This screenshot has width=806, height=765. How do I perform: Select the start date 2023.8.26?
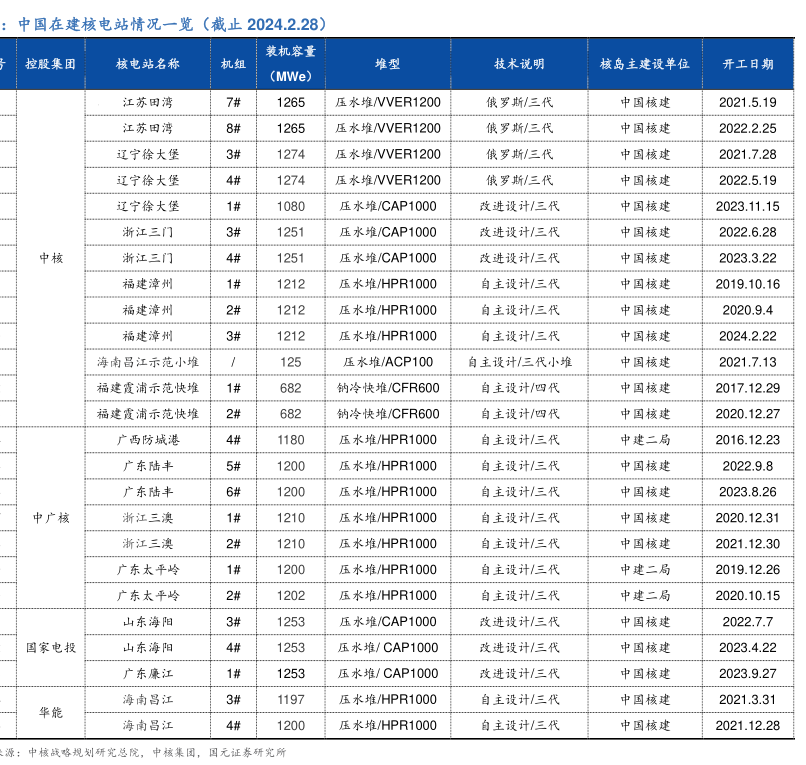point(748,492)
